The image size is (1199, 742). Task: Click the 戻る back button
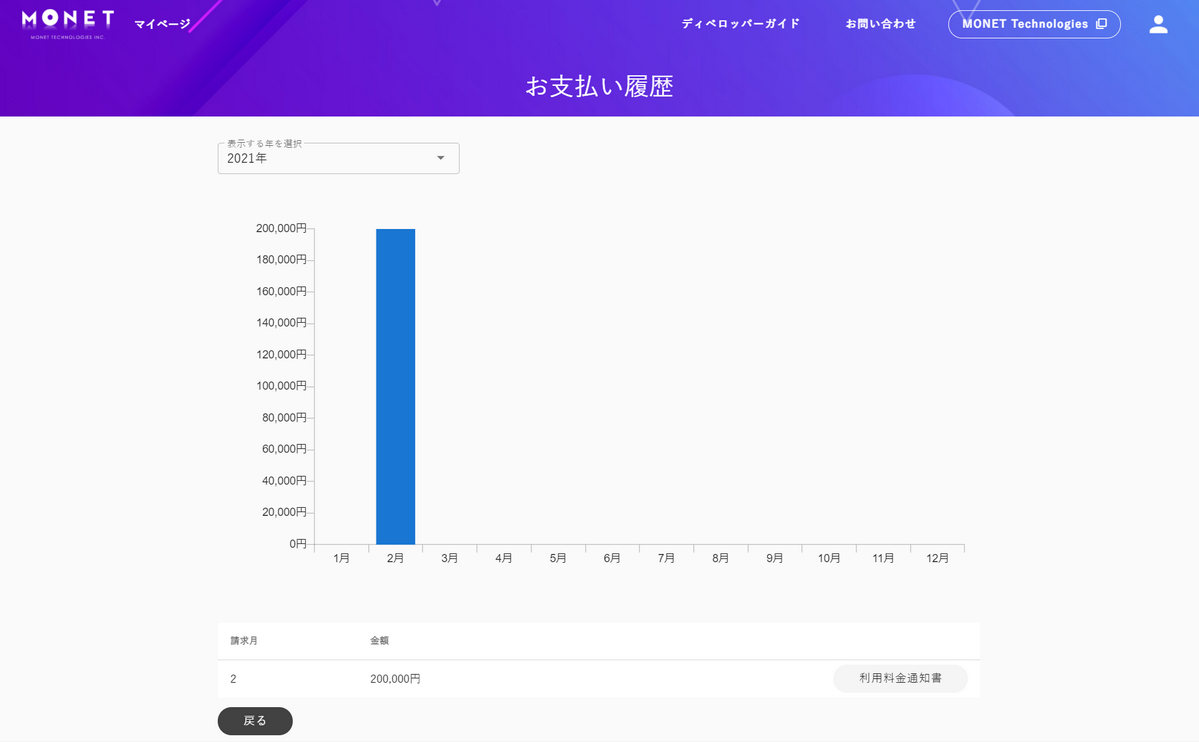point(255,721)
